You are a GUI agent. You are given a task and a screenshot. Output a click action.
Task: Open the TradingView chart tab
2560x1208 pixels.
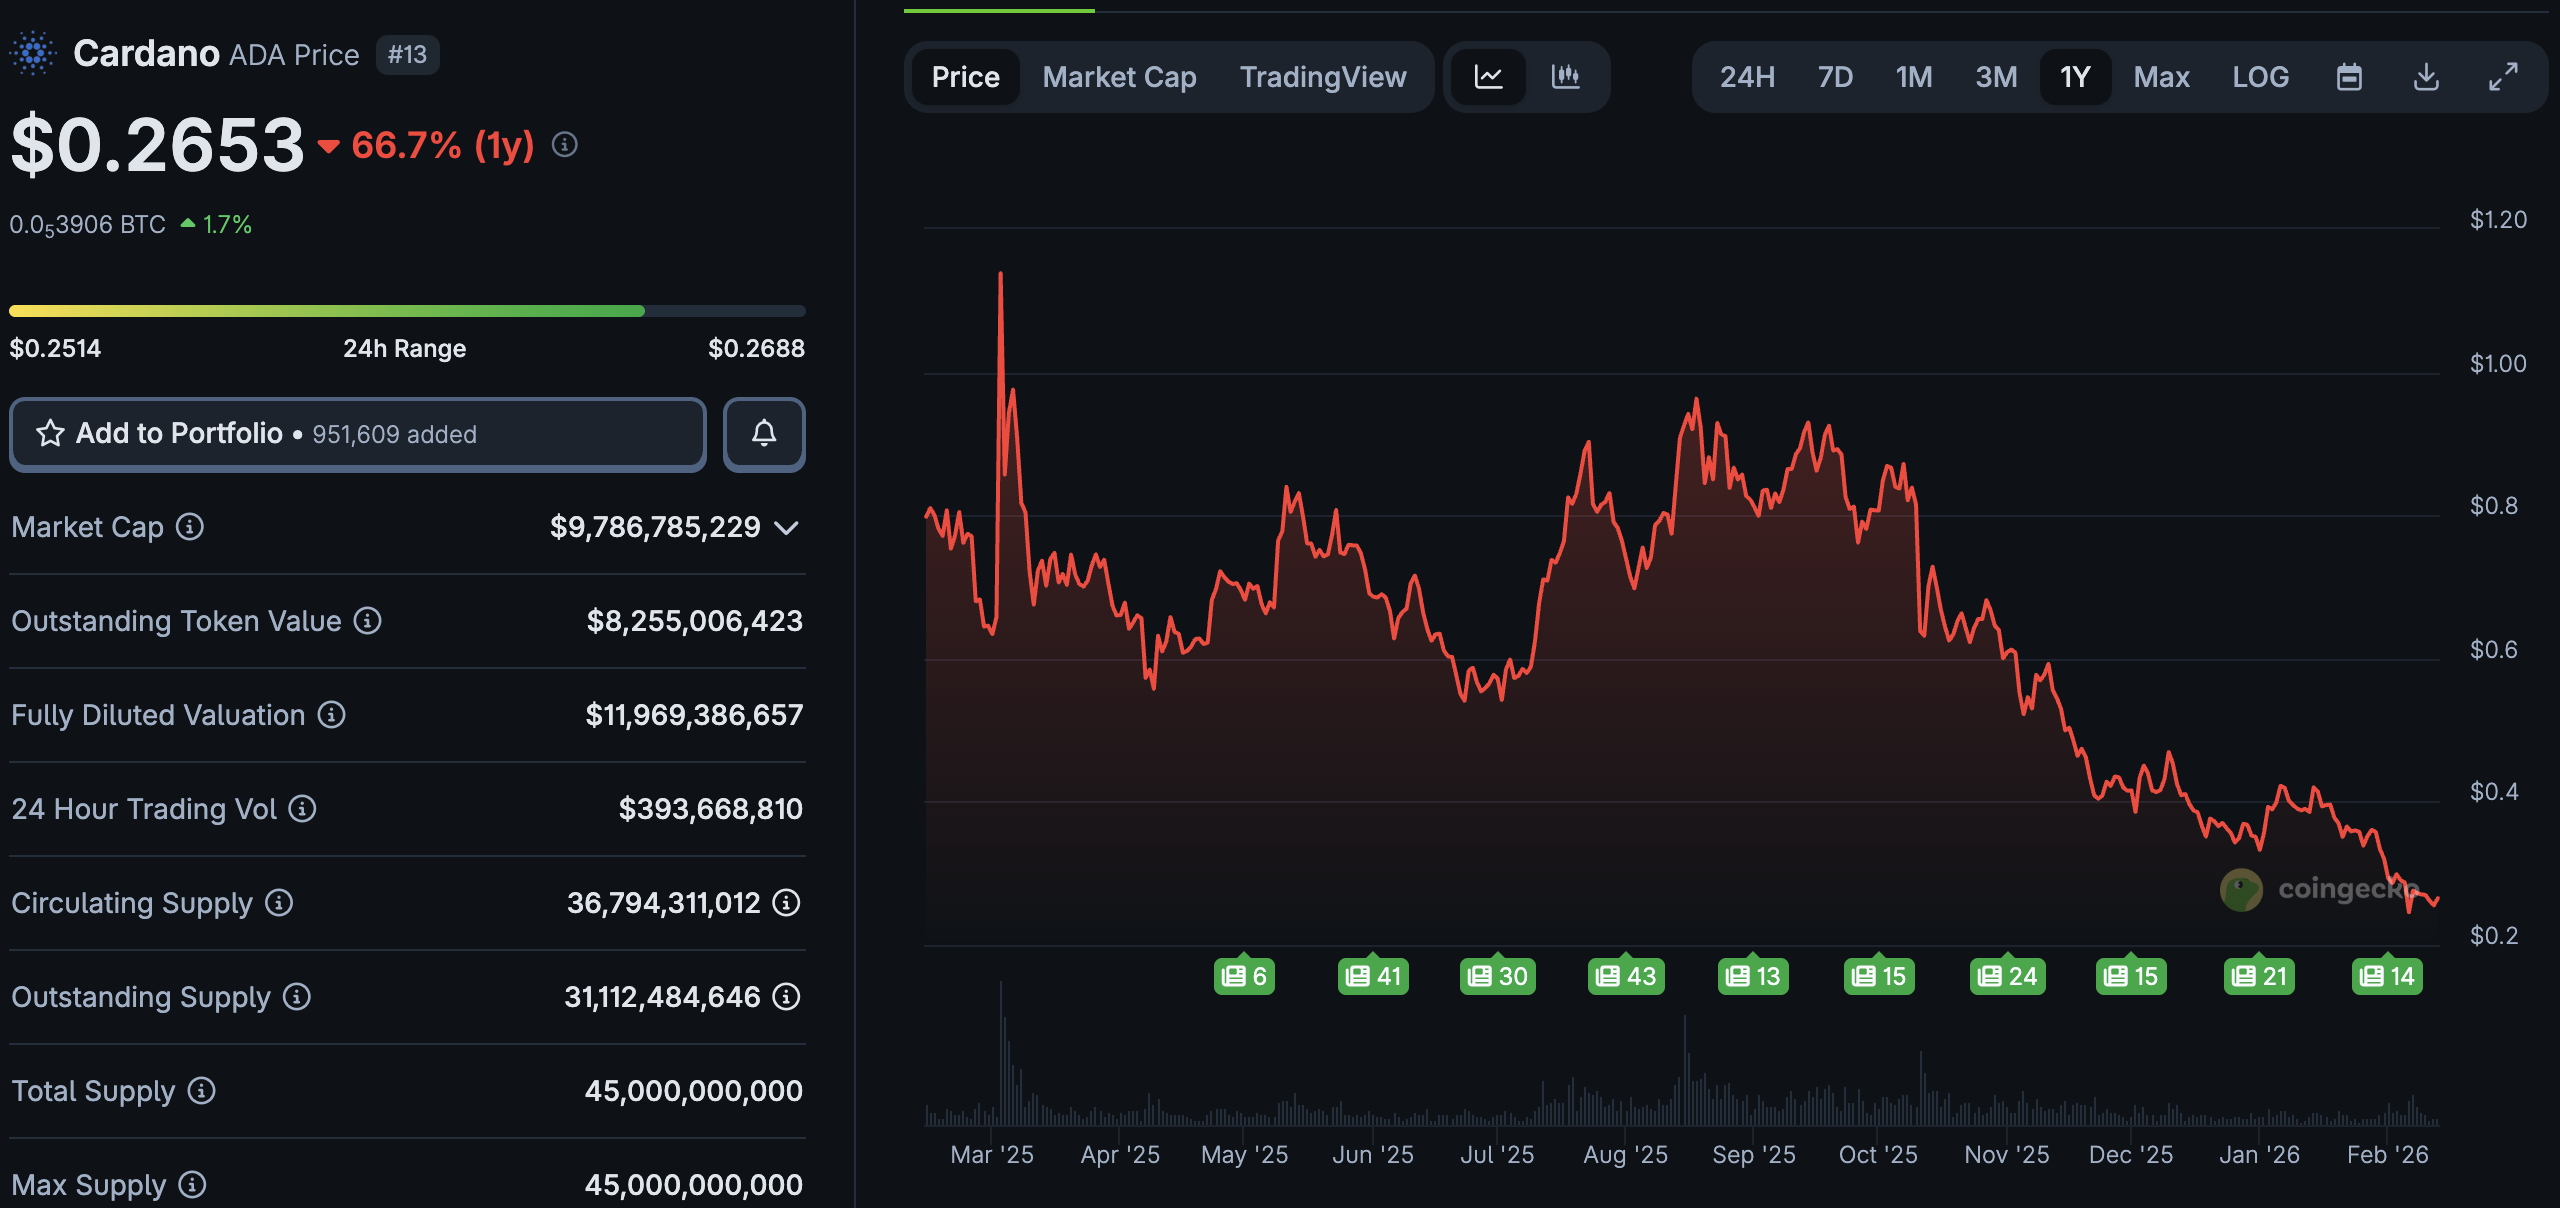[1323, 77]
